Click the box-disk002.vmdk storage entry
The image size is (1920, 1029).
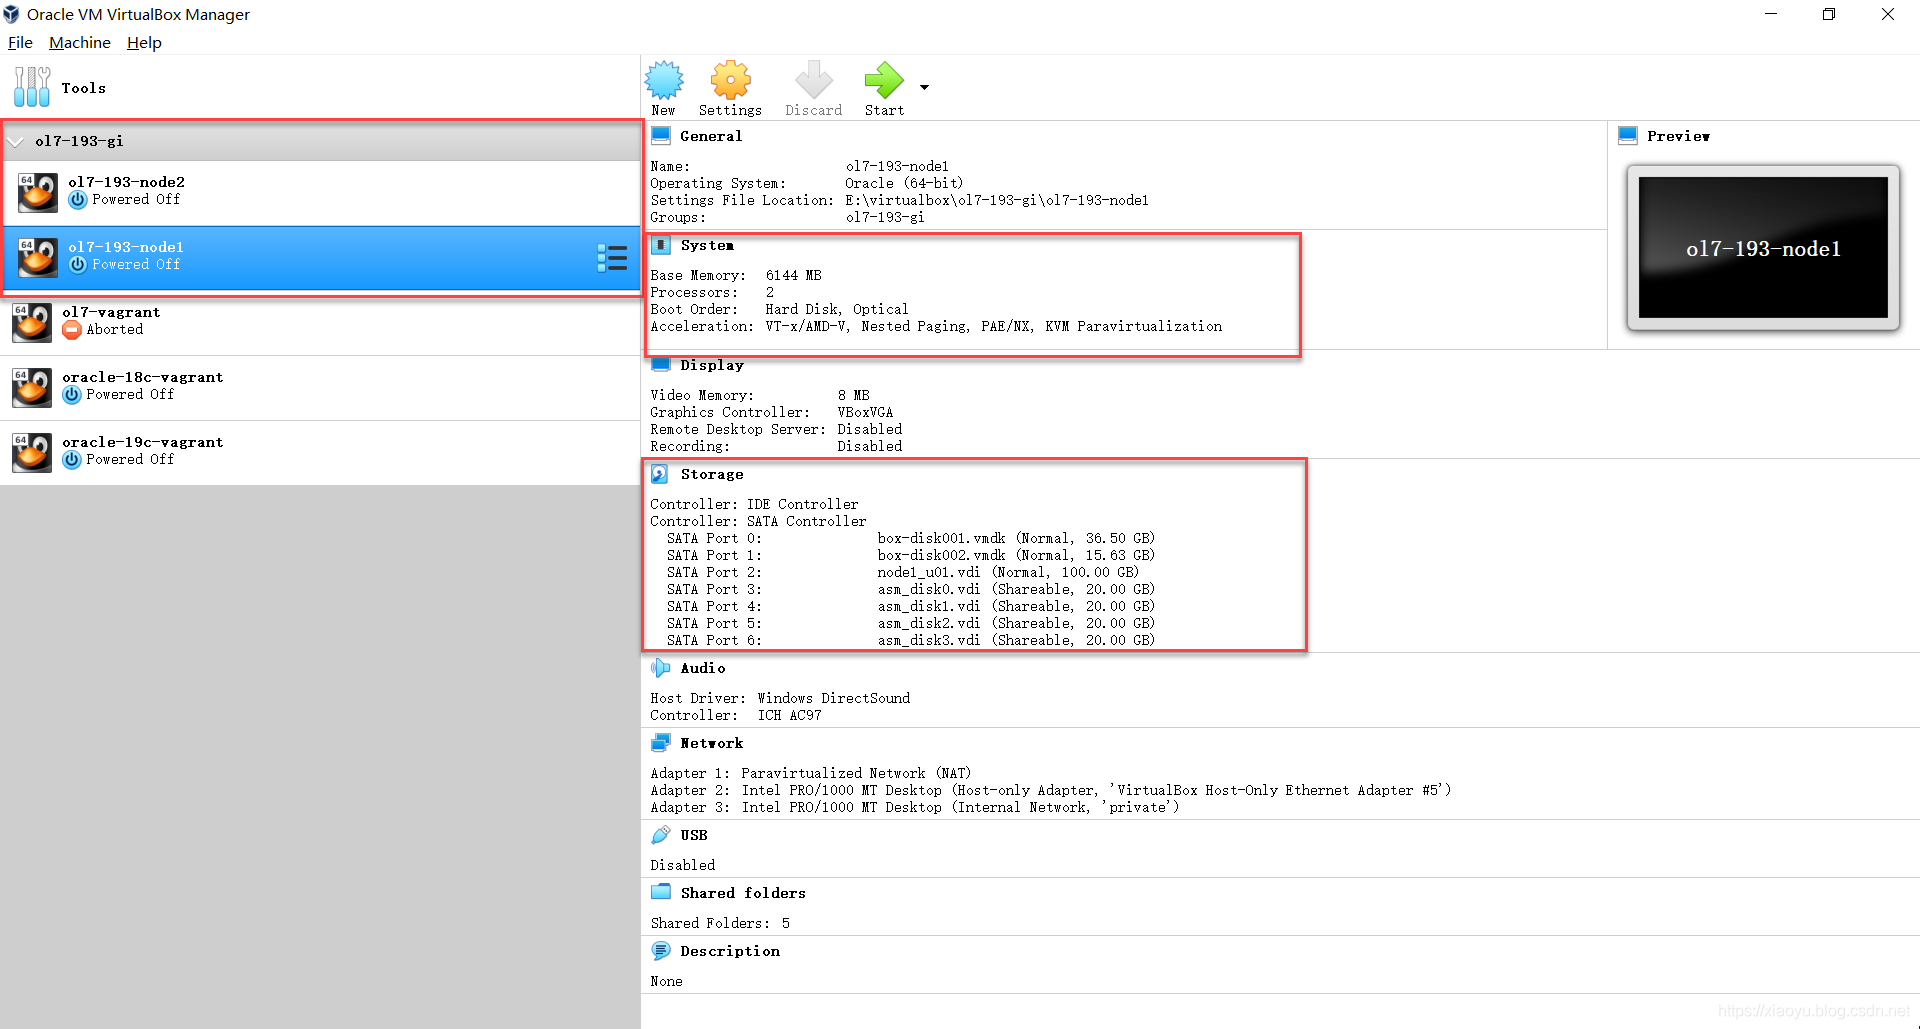point(1016,555)
